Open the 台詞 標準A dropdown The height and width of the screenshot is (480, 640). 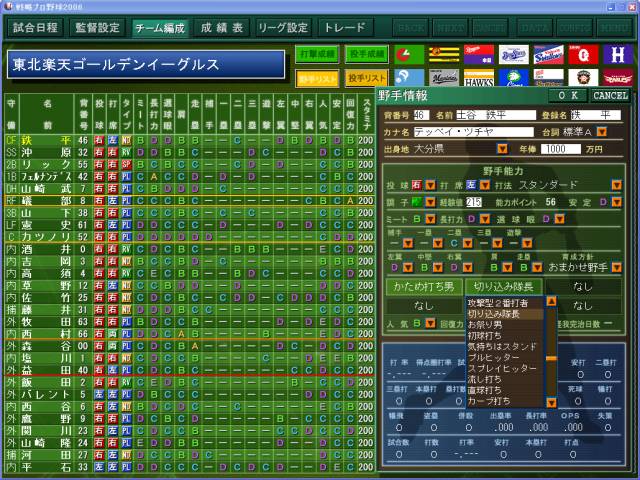(x=601, y=132)
